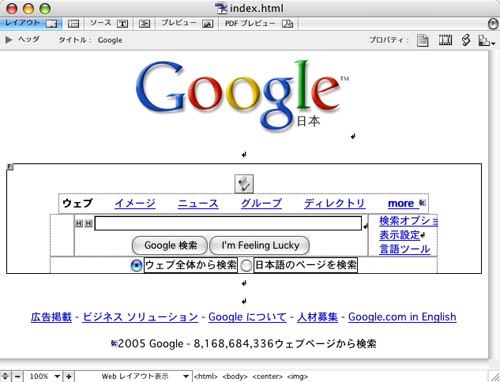
Task: Open the 100% zoom dropdown
Action: pyautogui.click(x=44, y=377)
